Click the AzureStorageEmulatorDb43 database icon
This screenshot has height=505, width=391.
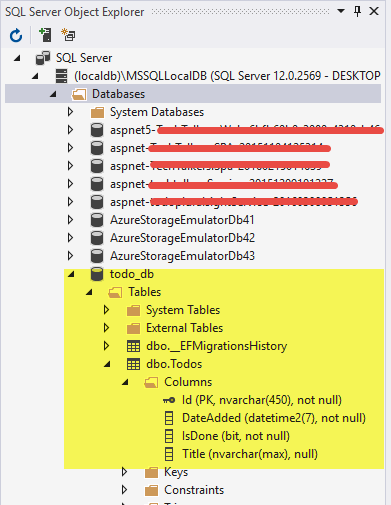(97, 256)
